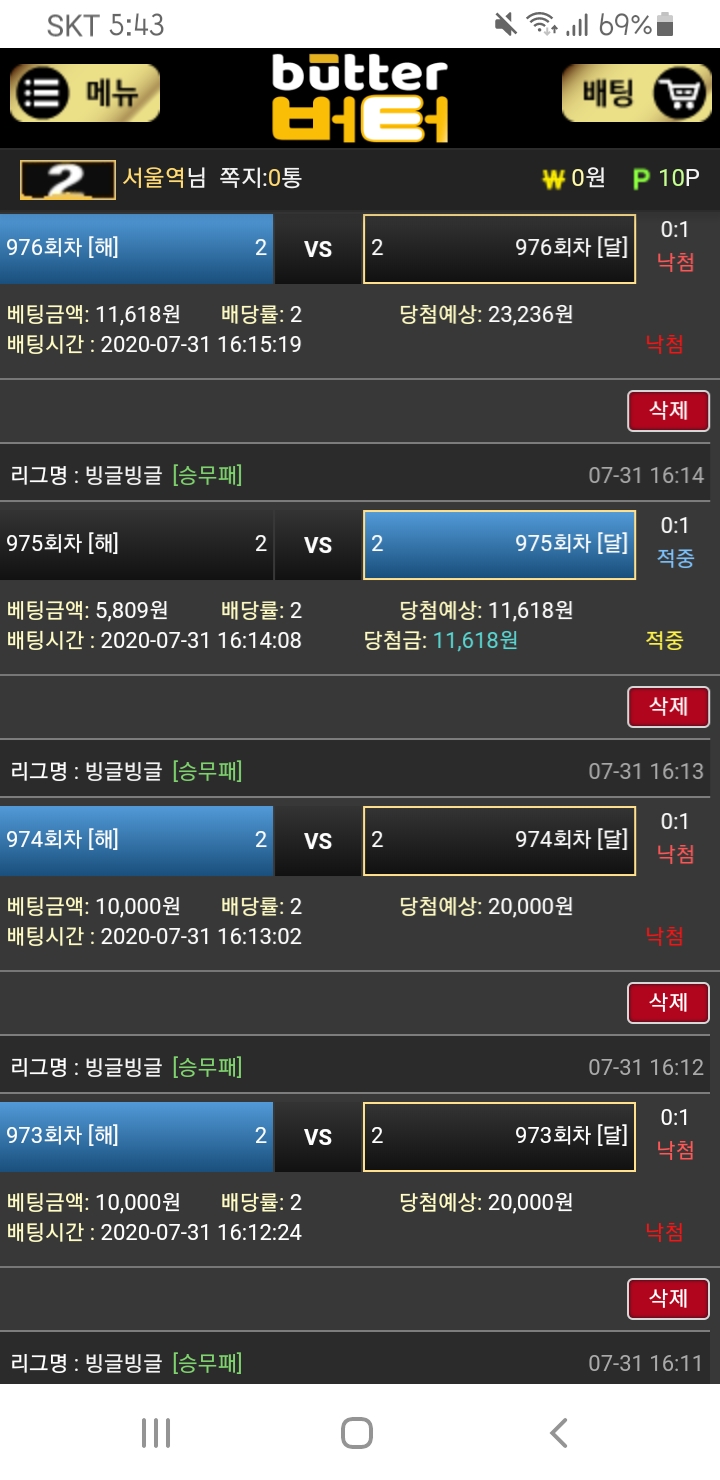The height and width of the screenshot is (1480, 720).
Task: Select the 976회차 [해] team cell
Action: (136, 248)
